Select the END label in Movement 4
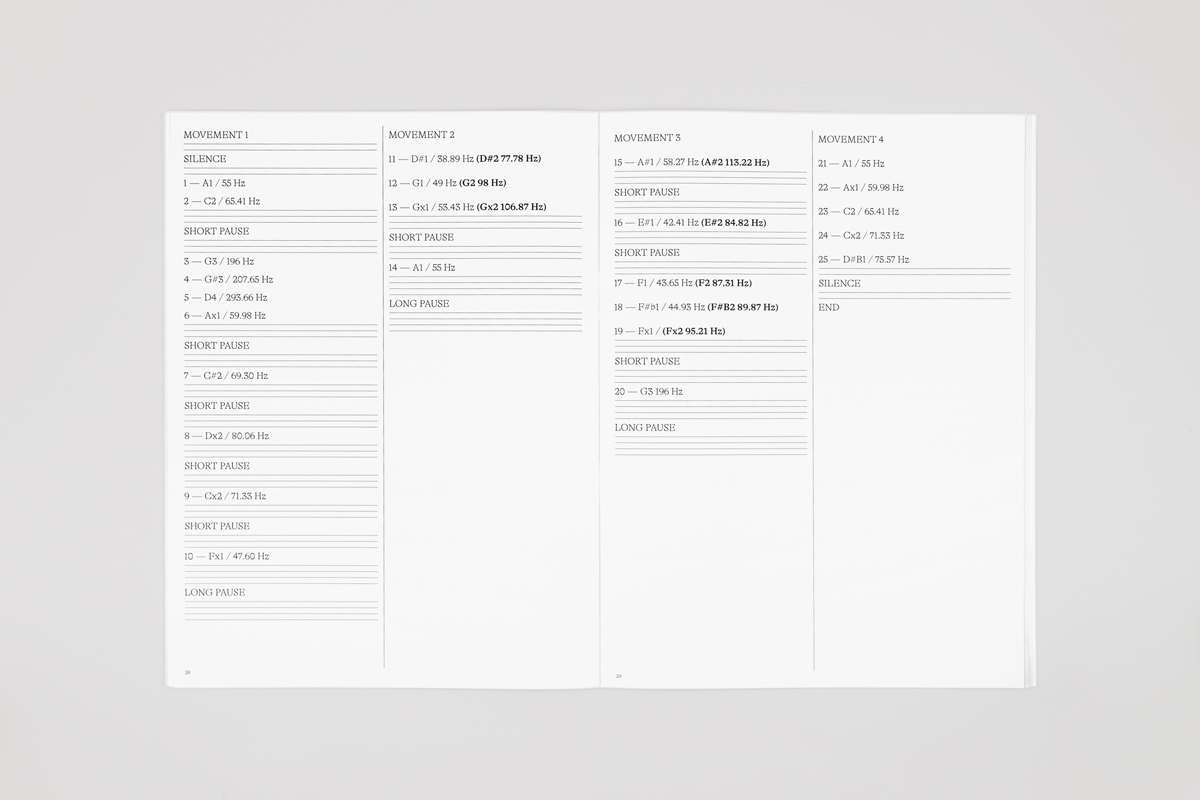The height and width of the screenshot is (800, 1200). click(x=829, y=308)
